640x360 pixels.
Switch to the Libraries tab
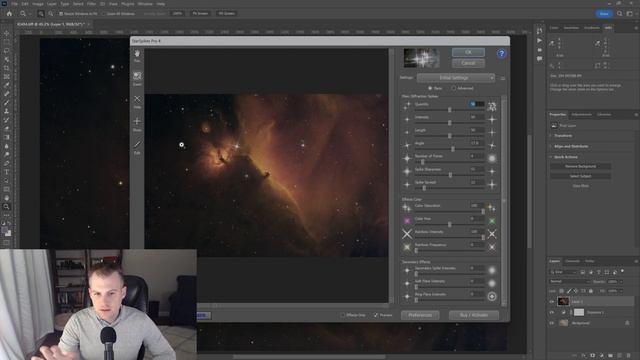[x=604, y=115]
